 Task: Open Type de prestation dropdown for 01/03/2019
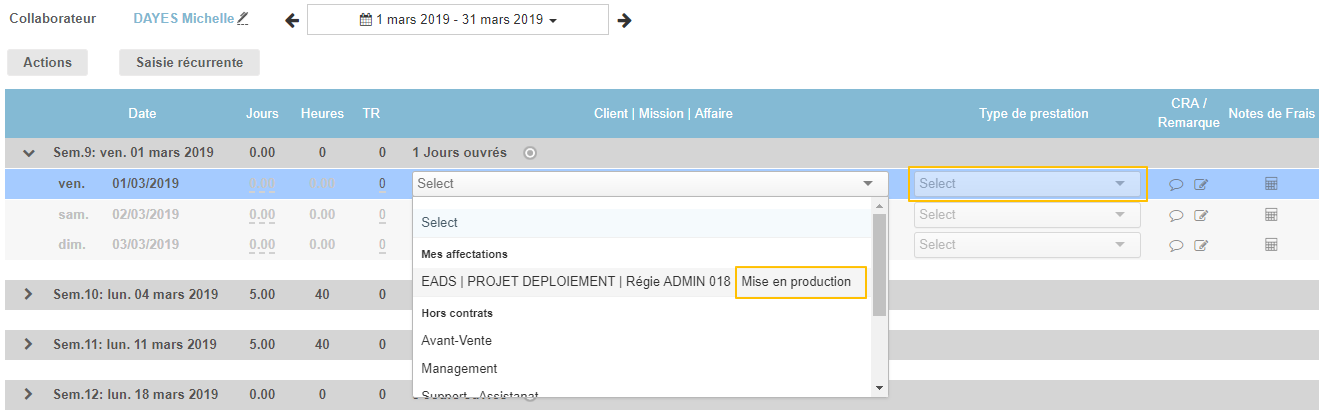[1027, 184]
